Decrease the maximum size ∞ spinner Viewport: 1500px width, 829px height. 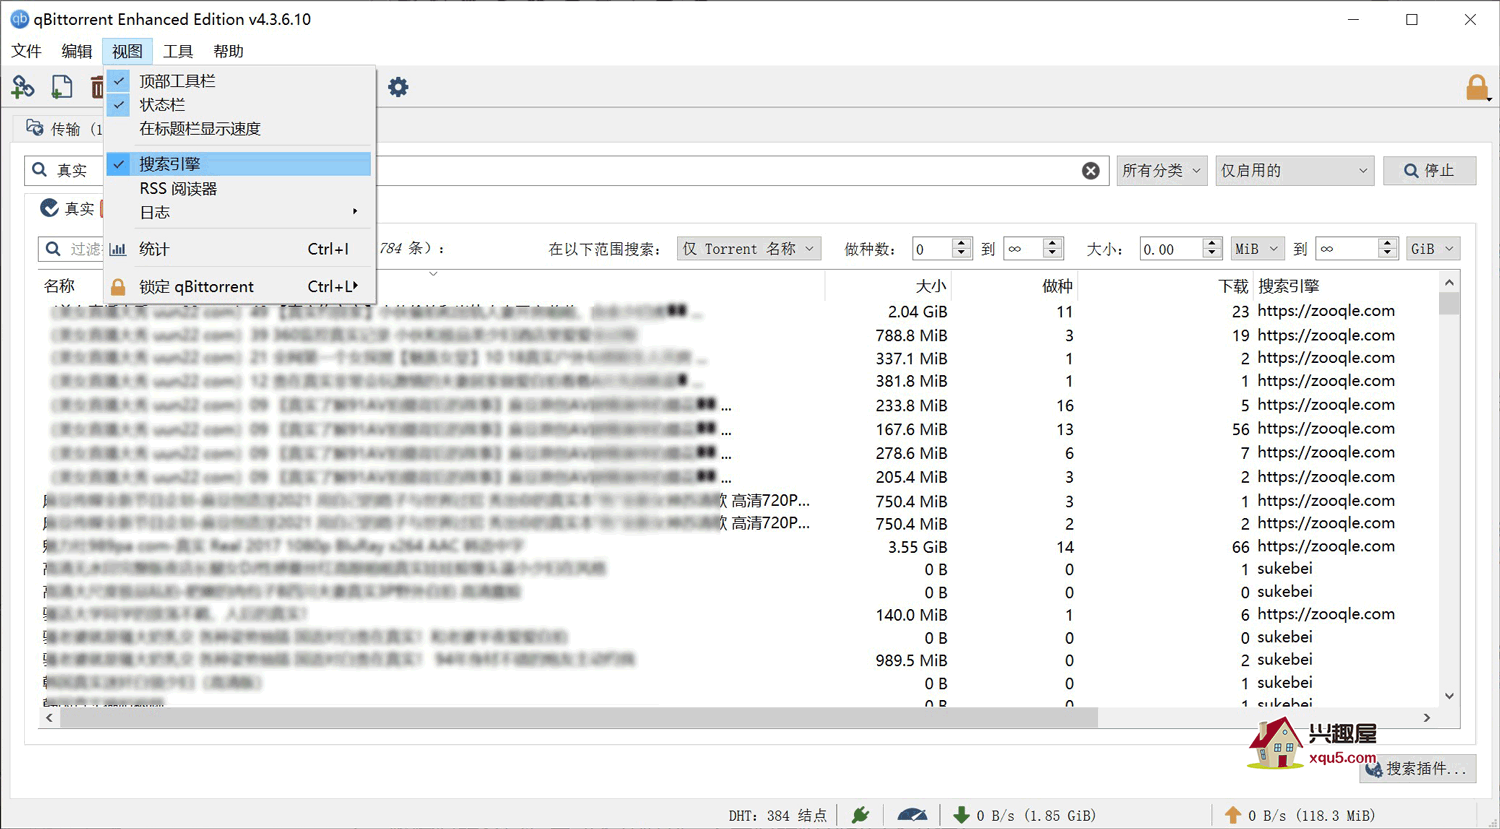(x=1387, y=255)
